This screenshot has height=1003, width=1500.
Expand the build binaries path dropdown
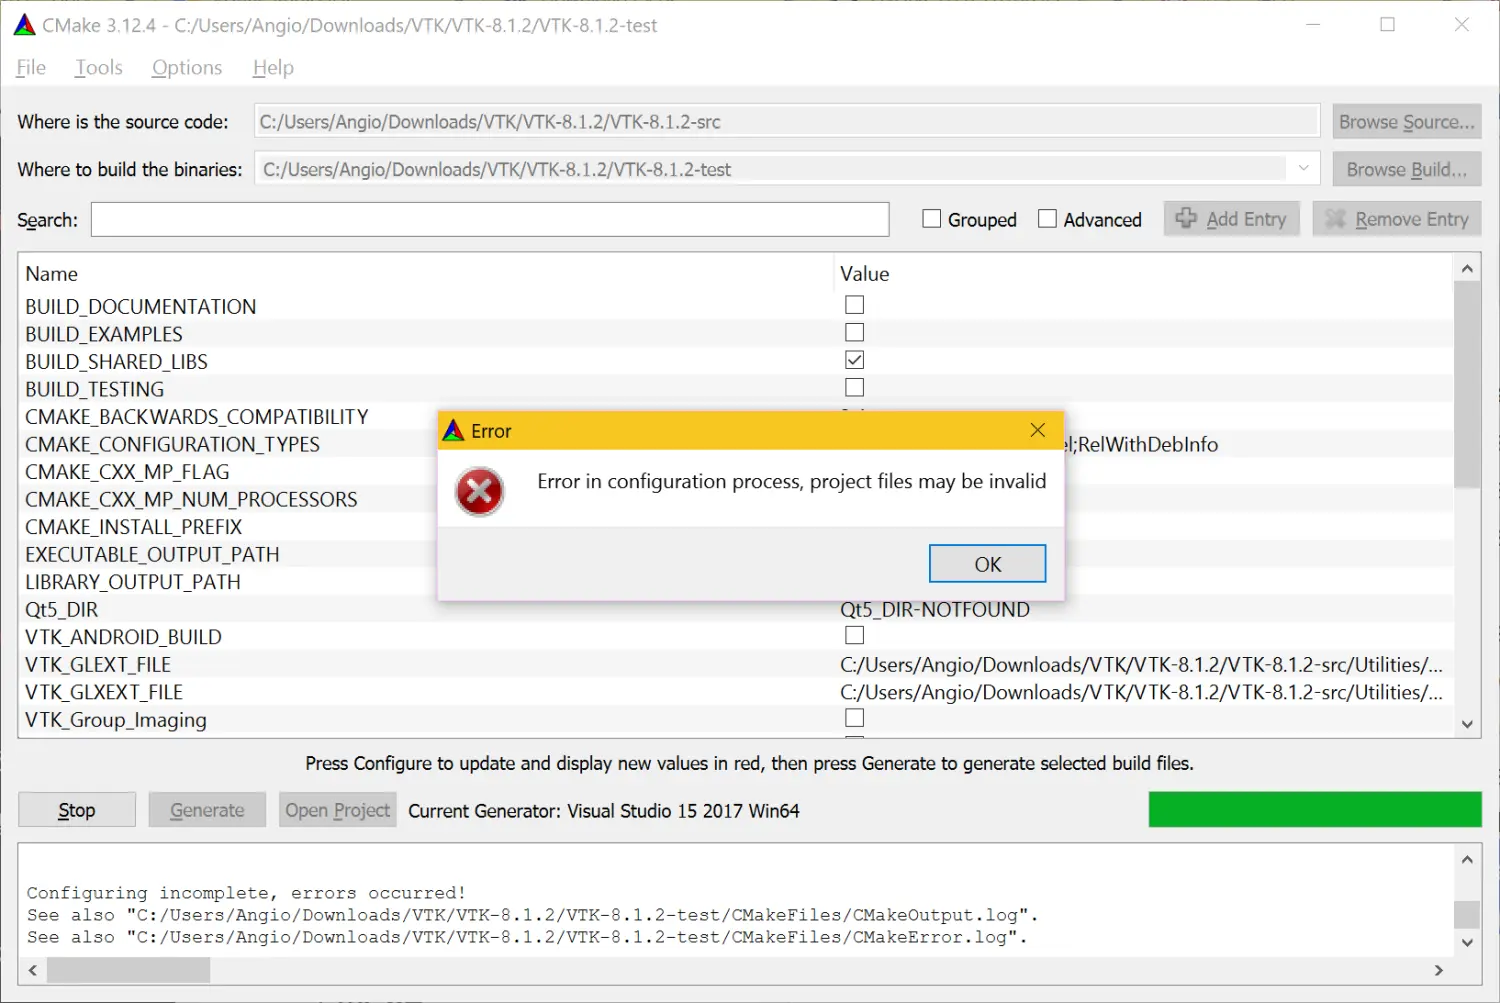pyautogui.click(x=1303, y=169)
